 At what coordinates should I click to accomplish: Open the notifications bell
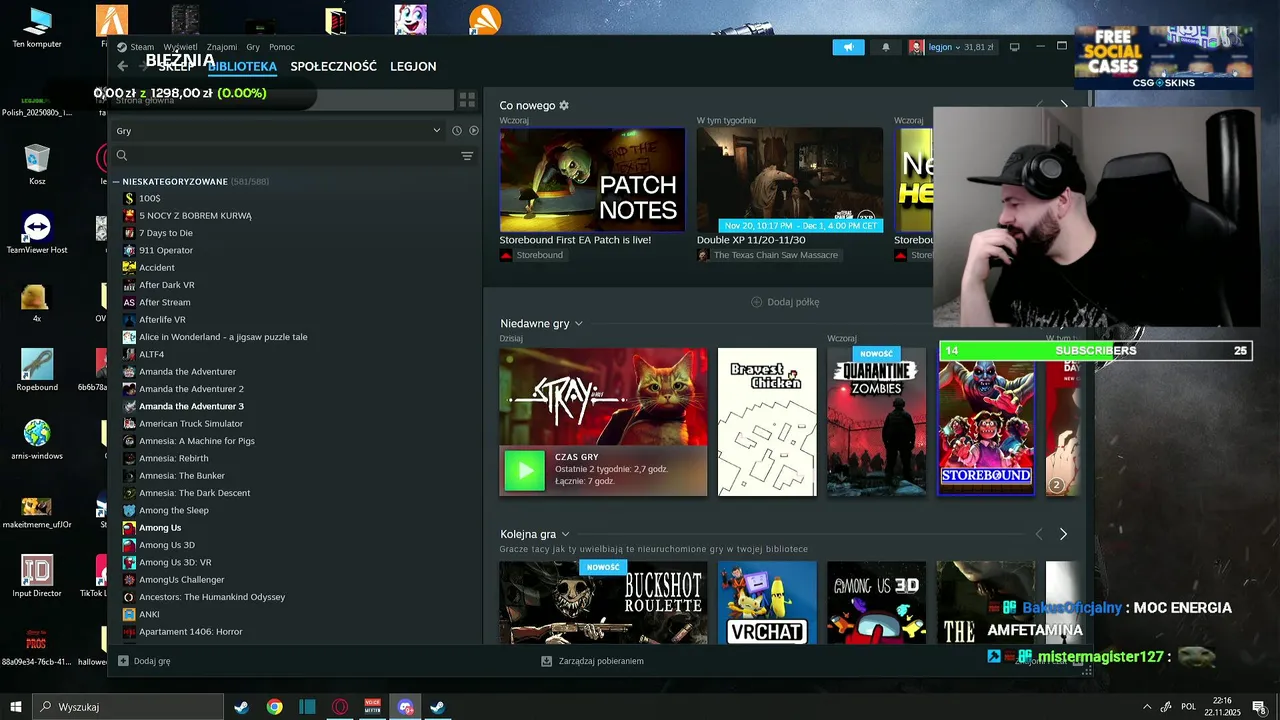885,47
